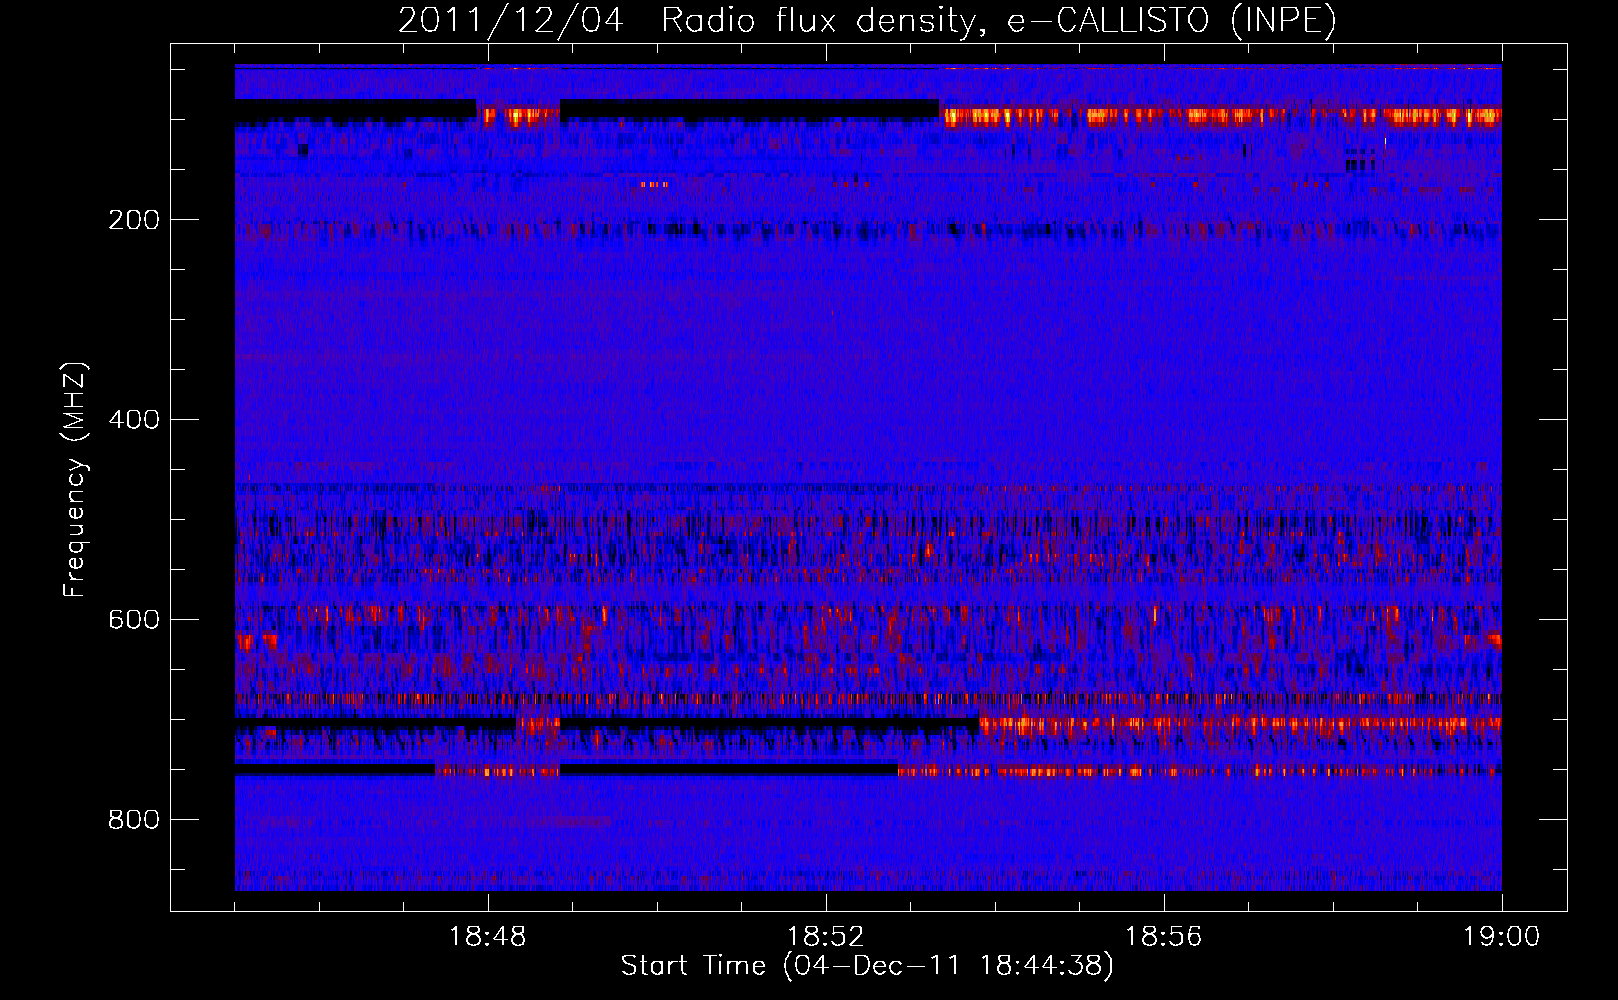Click the 19:00 time tick label

(1502, 937)
